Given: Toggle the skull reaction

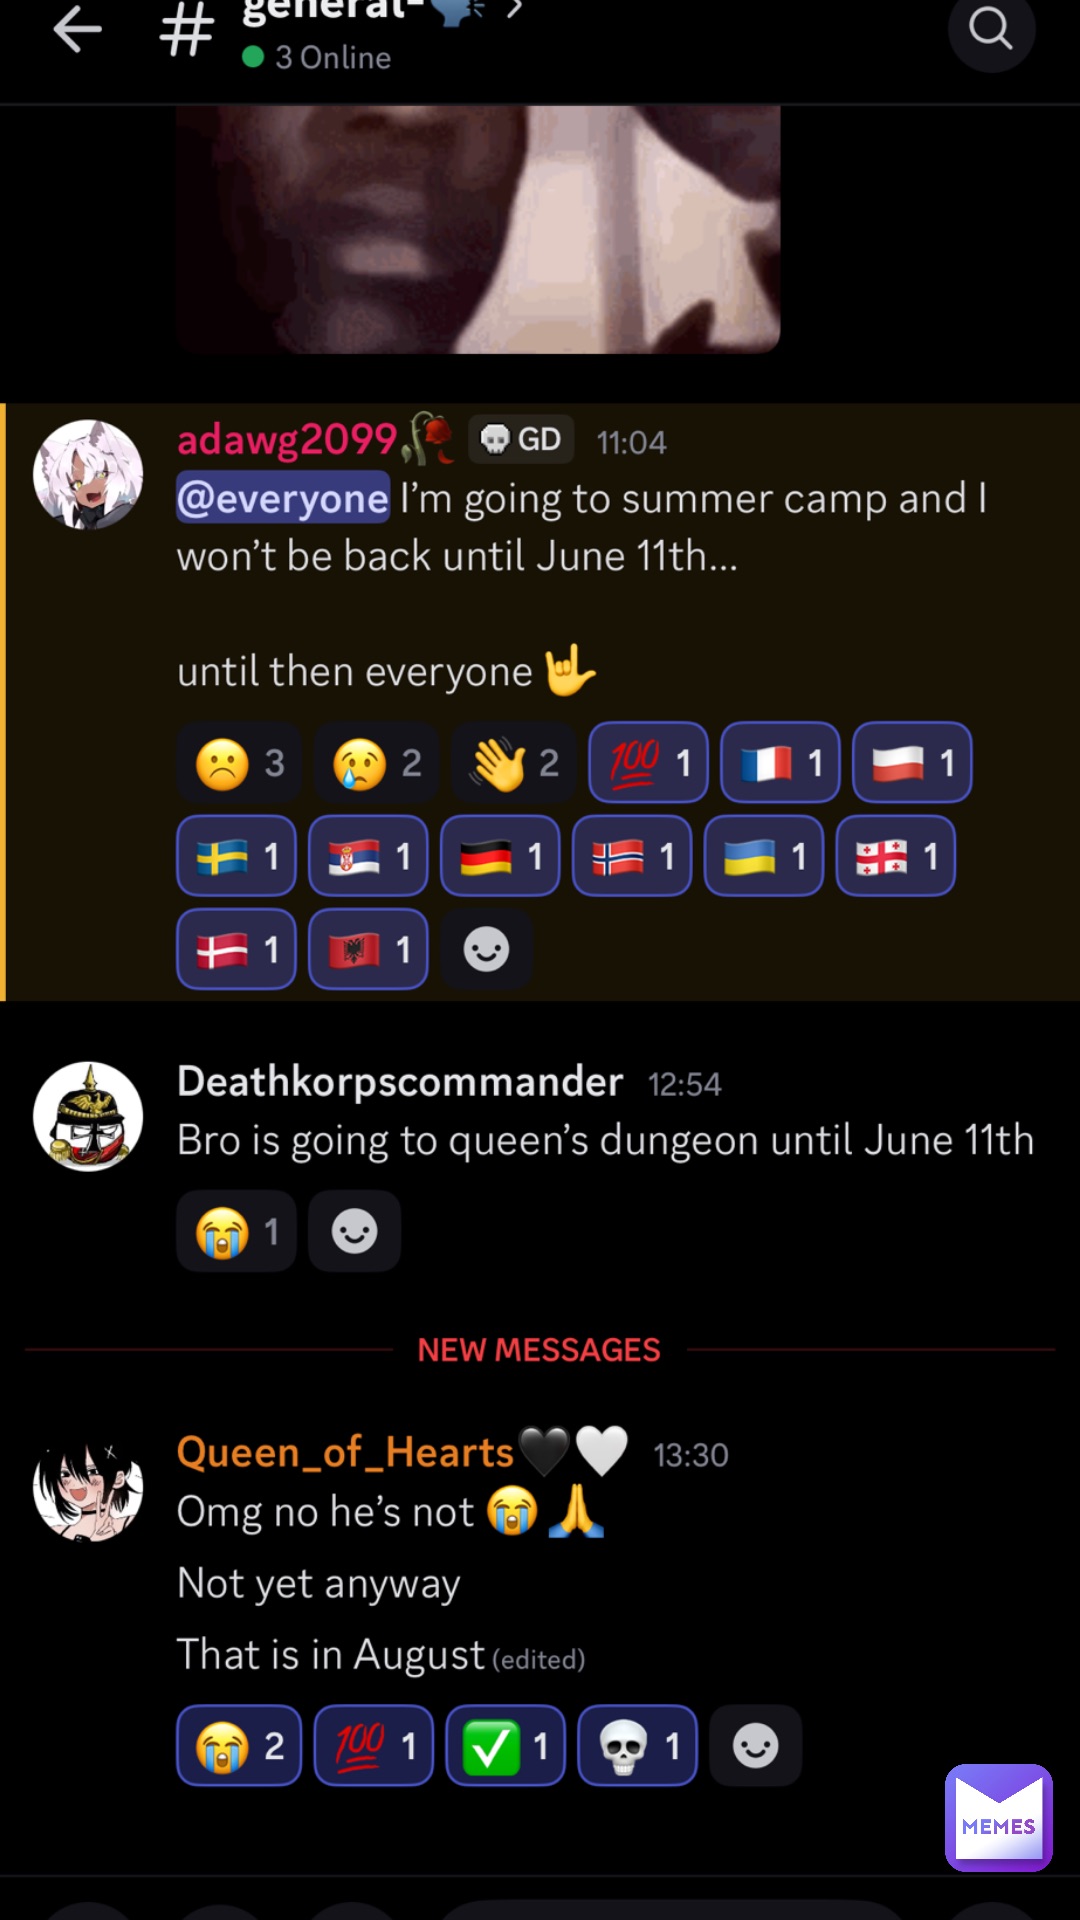Looking at the screenshot, I should point(637,1746).
